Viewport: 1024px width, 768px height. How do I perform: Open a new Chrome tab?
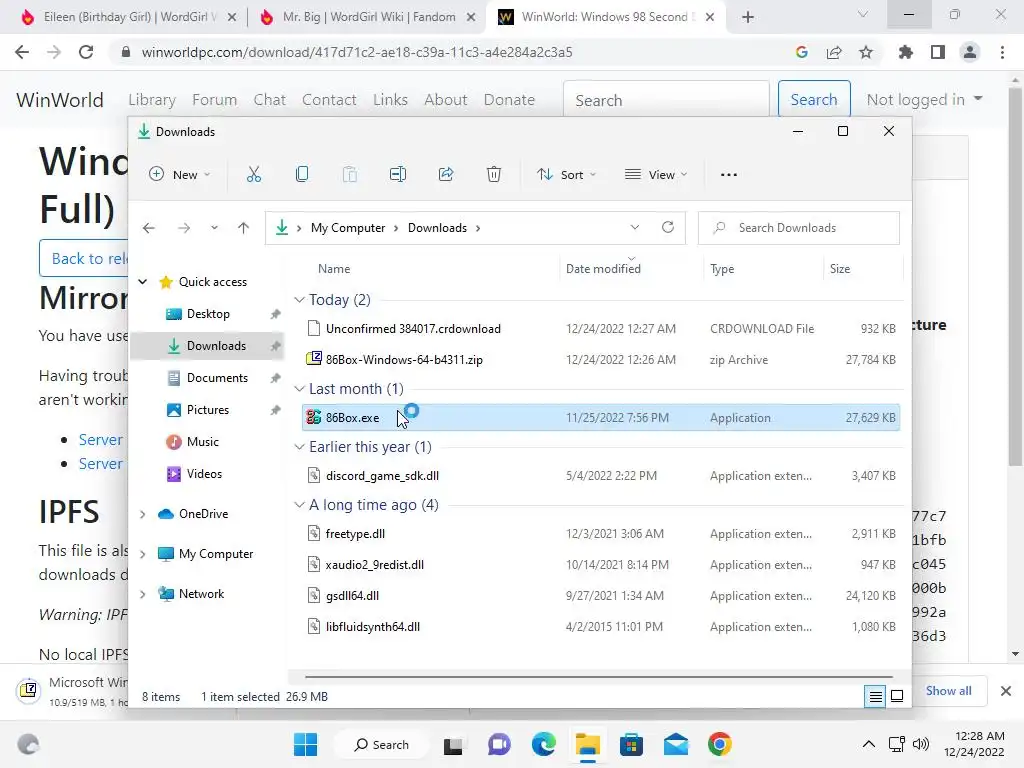click(x=748, y=18)
